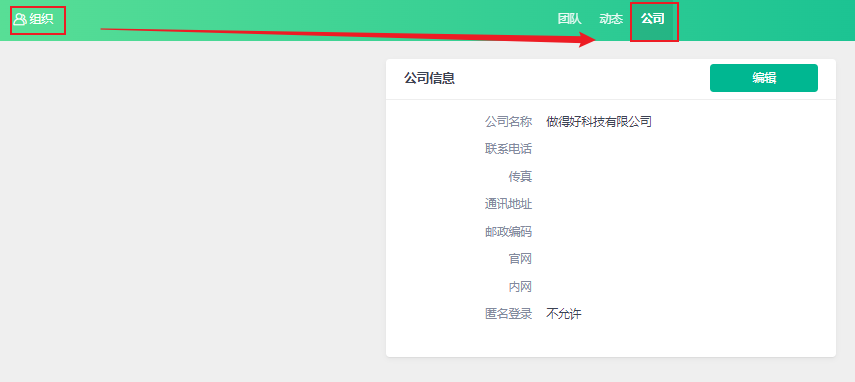Select the 公司 tab
Screen dimensions: 855x382
(653, 19)
